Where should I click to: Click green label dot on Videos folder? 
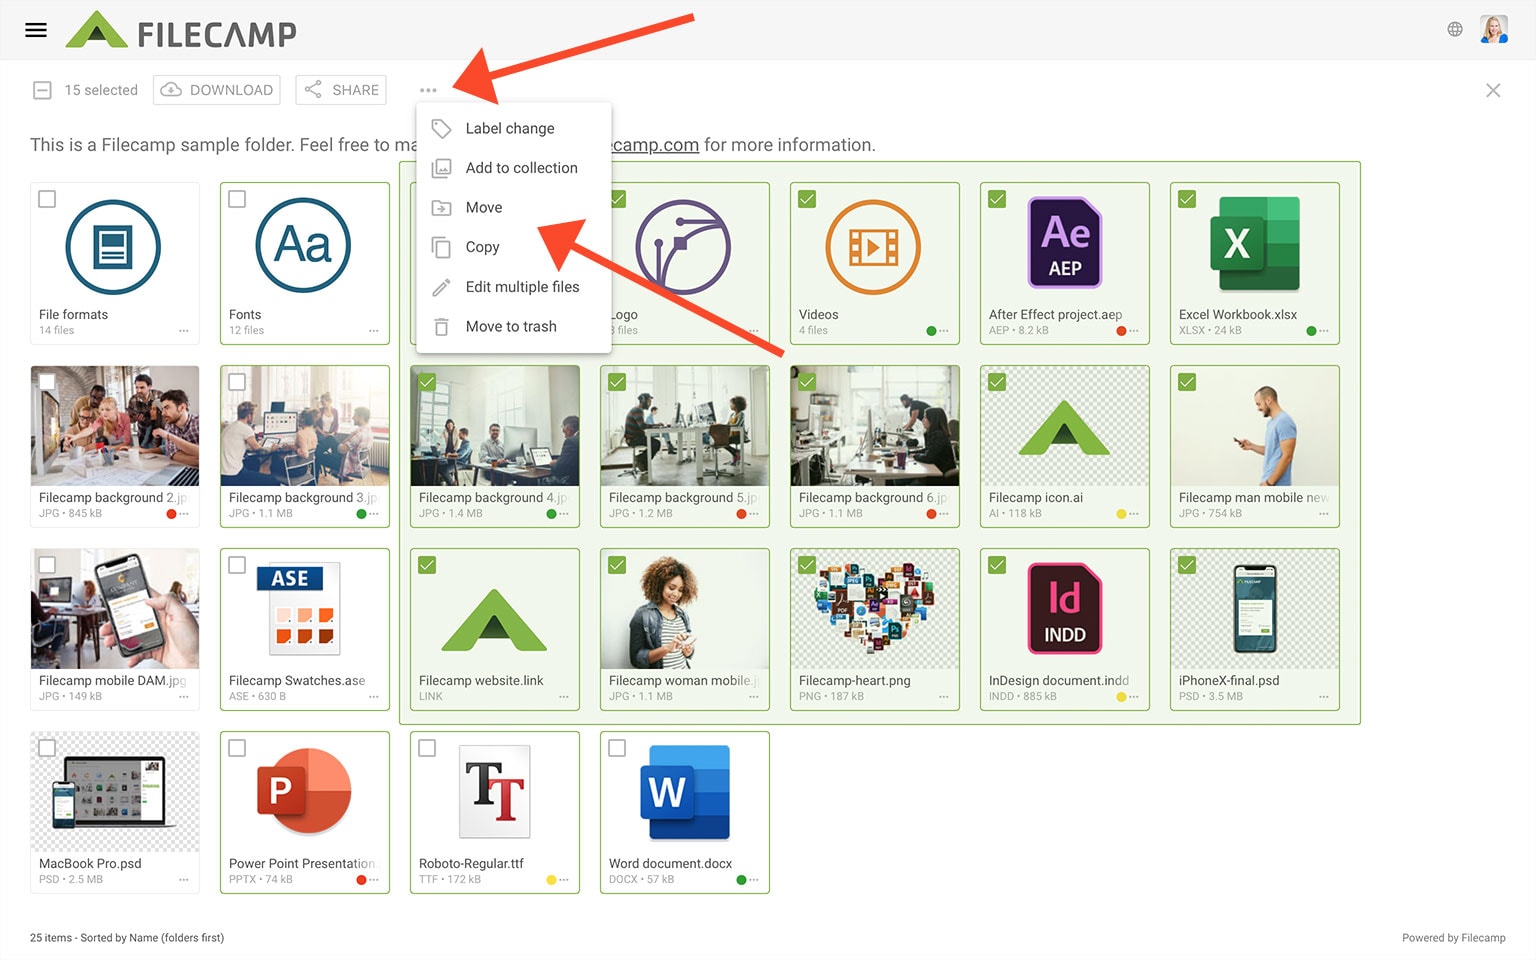click(x=931, y=331)
